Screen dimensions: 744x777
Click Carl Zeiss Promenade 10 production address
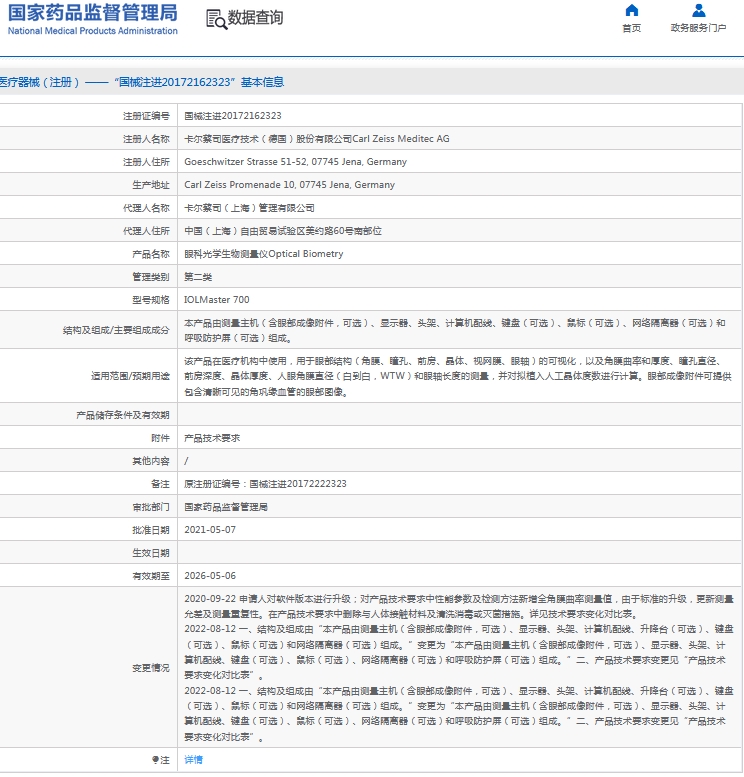[x=289, y=185]
